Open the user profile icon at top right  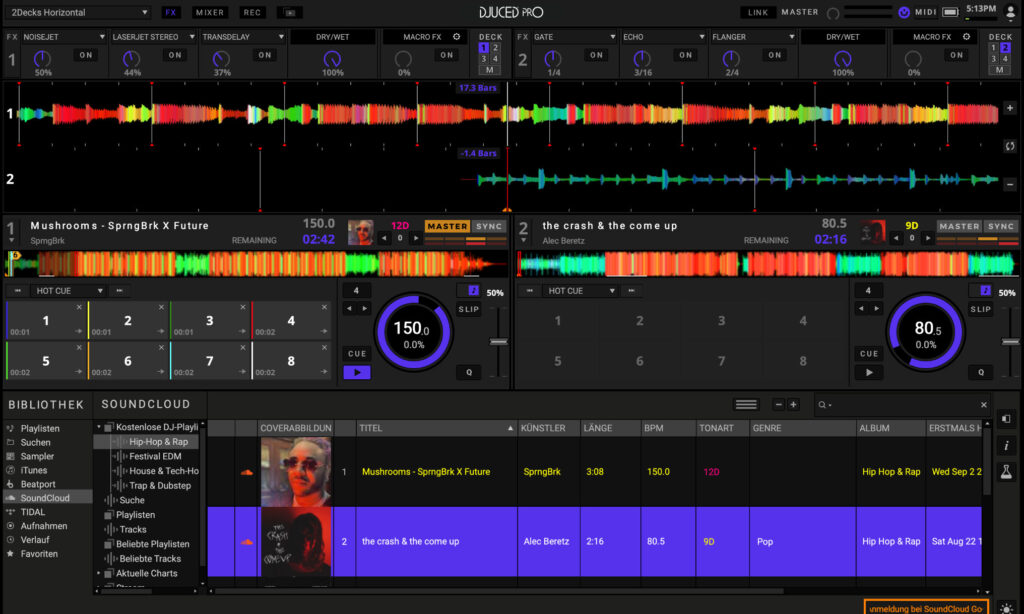pos(1010,12)
